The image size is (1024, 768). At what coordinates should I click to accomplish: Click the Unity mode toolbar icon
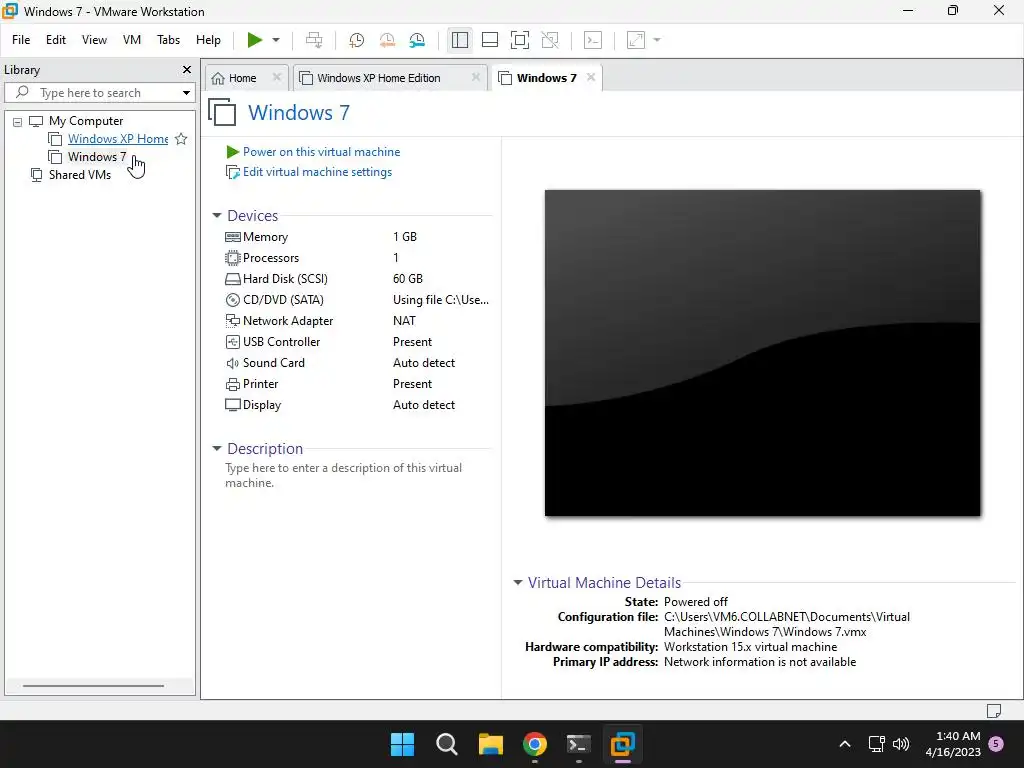click(x=550, y=40)
